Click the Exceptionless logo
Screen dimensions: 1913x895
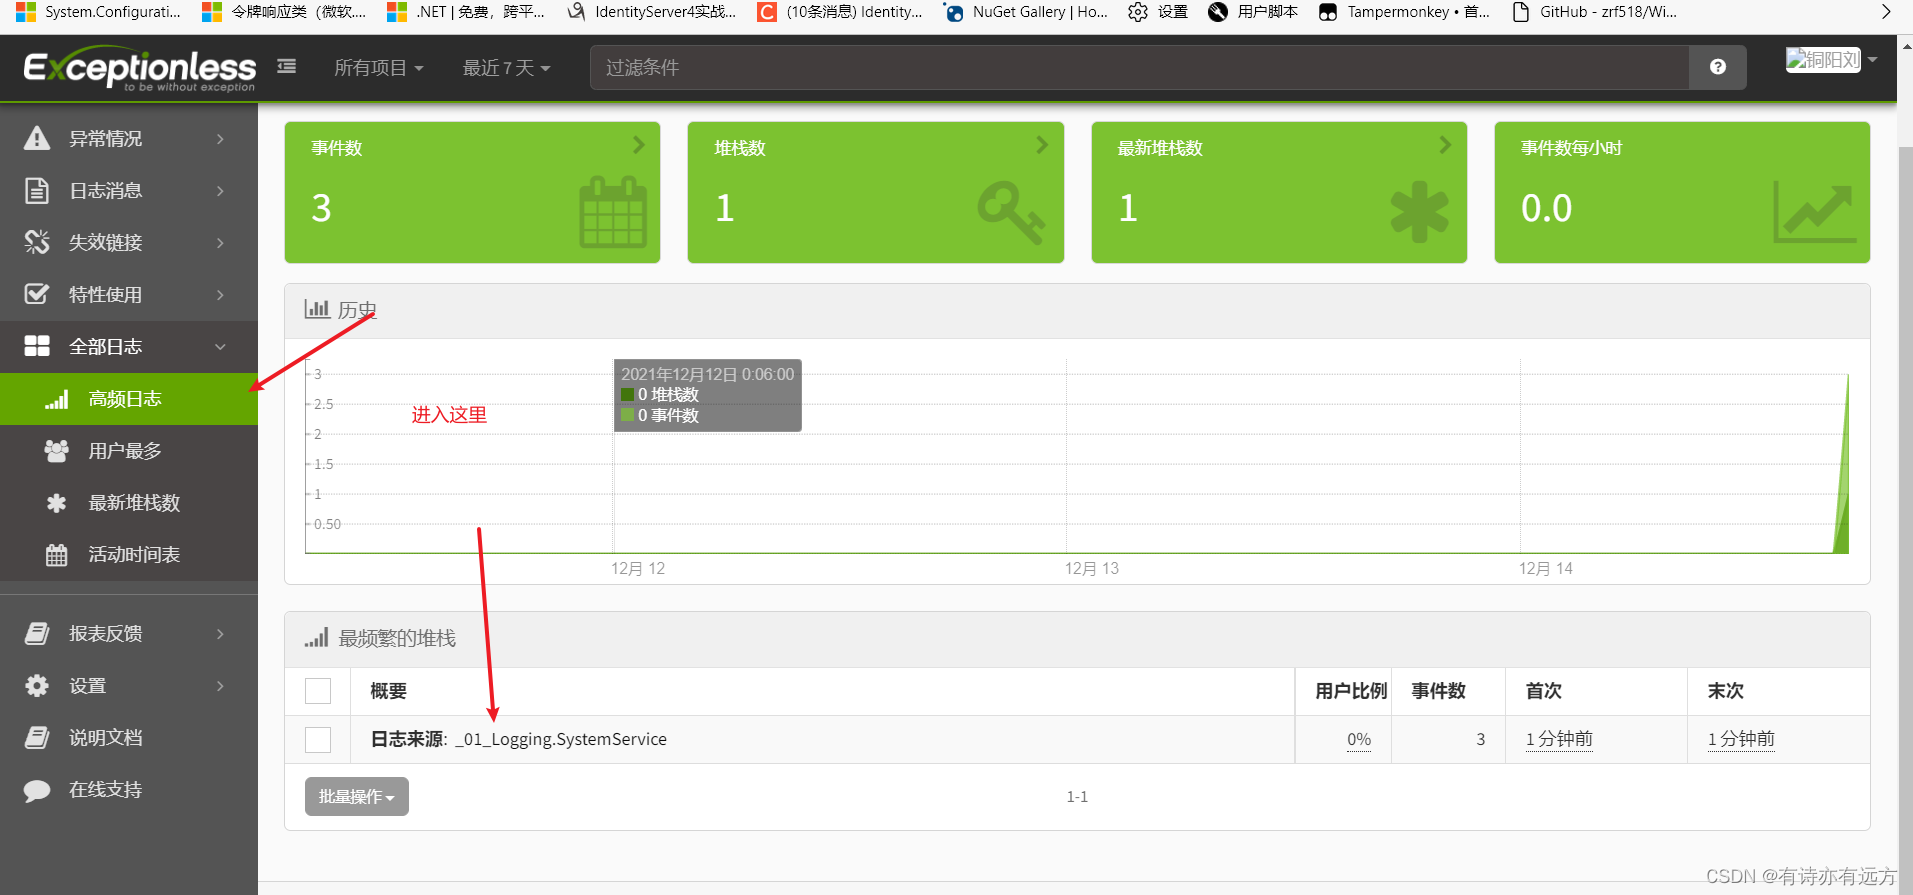[x=139, y=69]
